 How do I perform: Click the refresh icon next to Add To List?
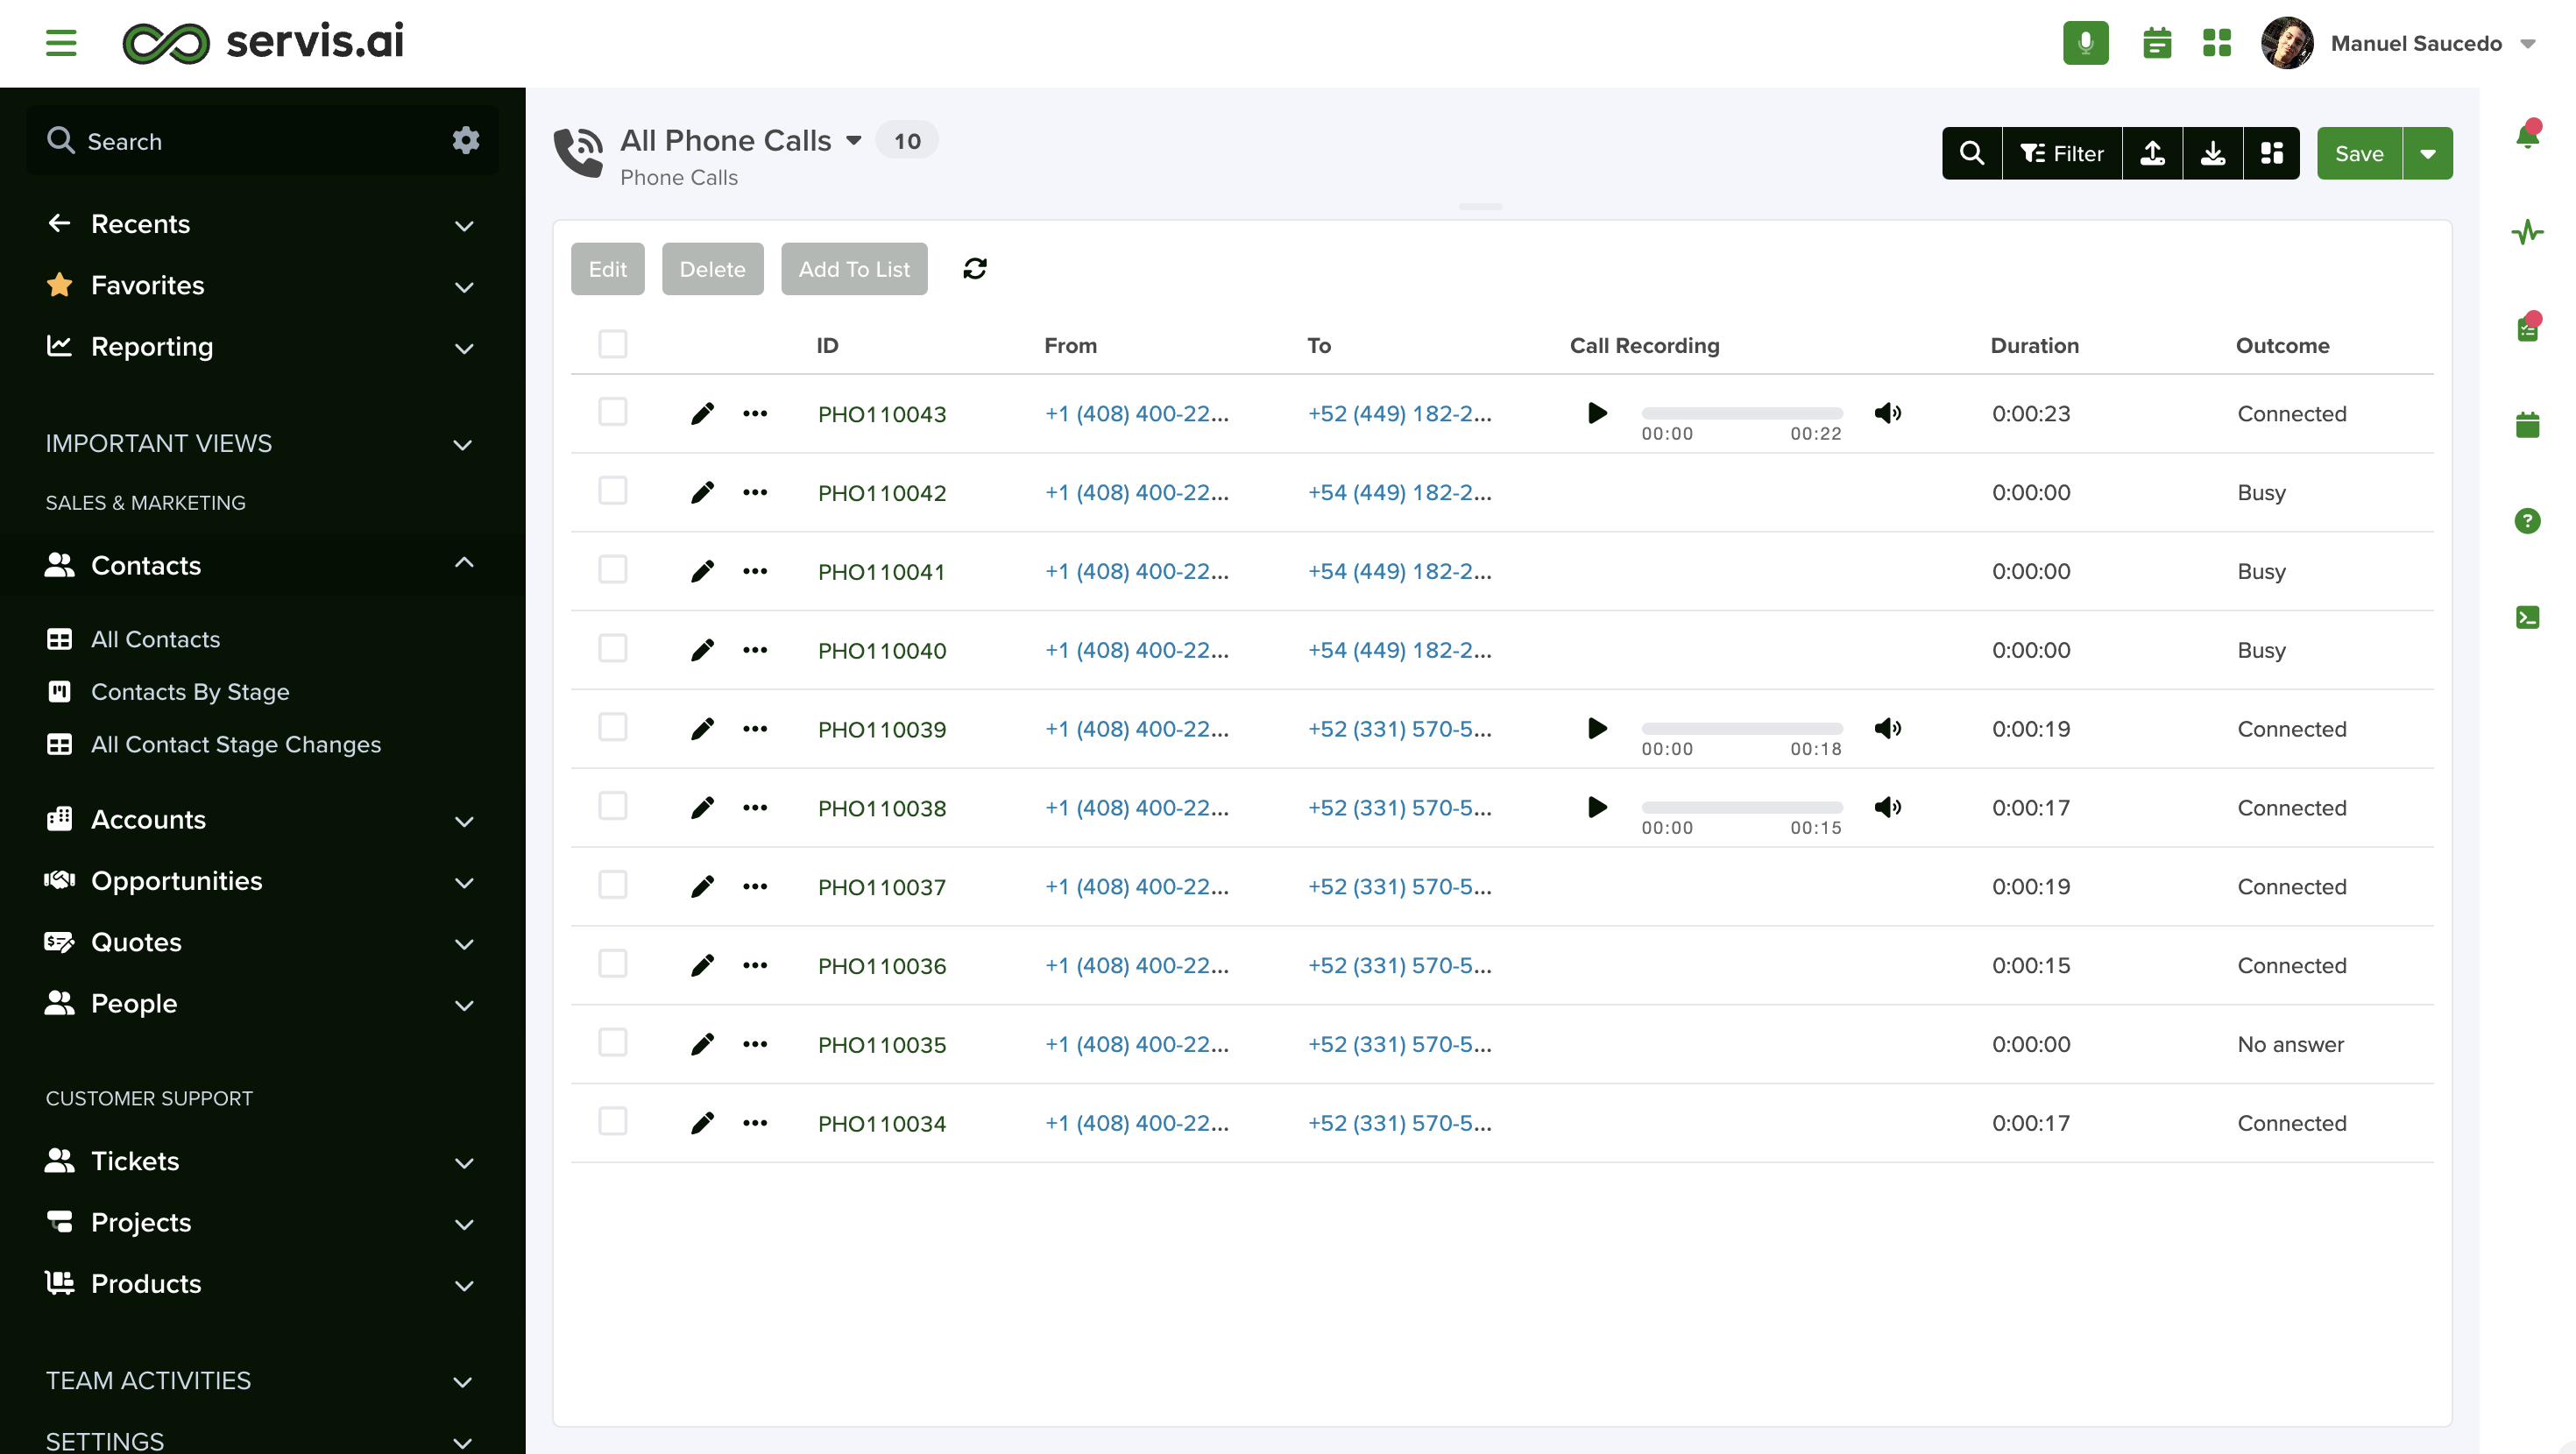[974, 268]
